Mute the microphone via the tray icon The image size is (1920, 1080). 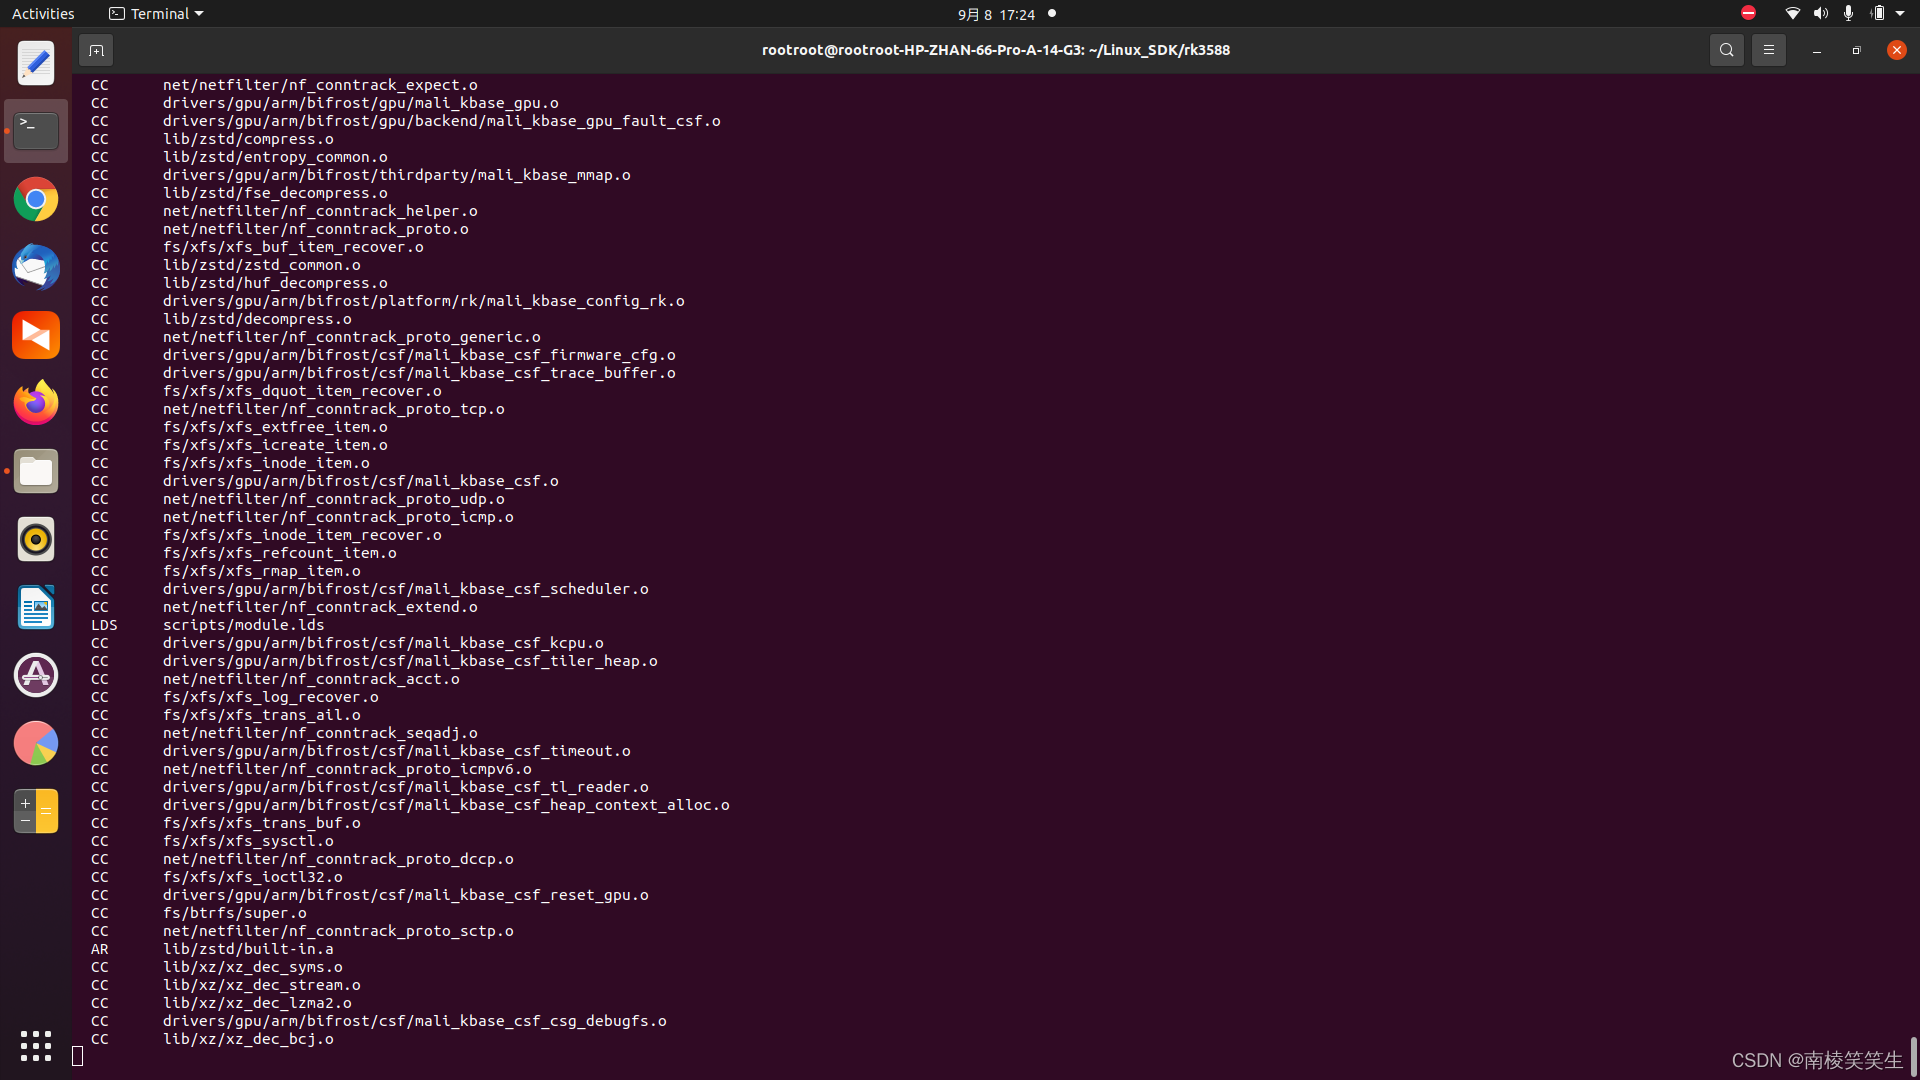(1849, 13)
